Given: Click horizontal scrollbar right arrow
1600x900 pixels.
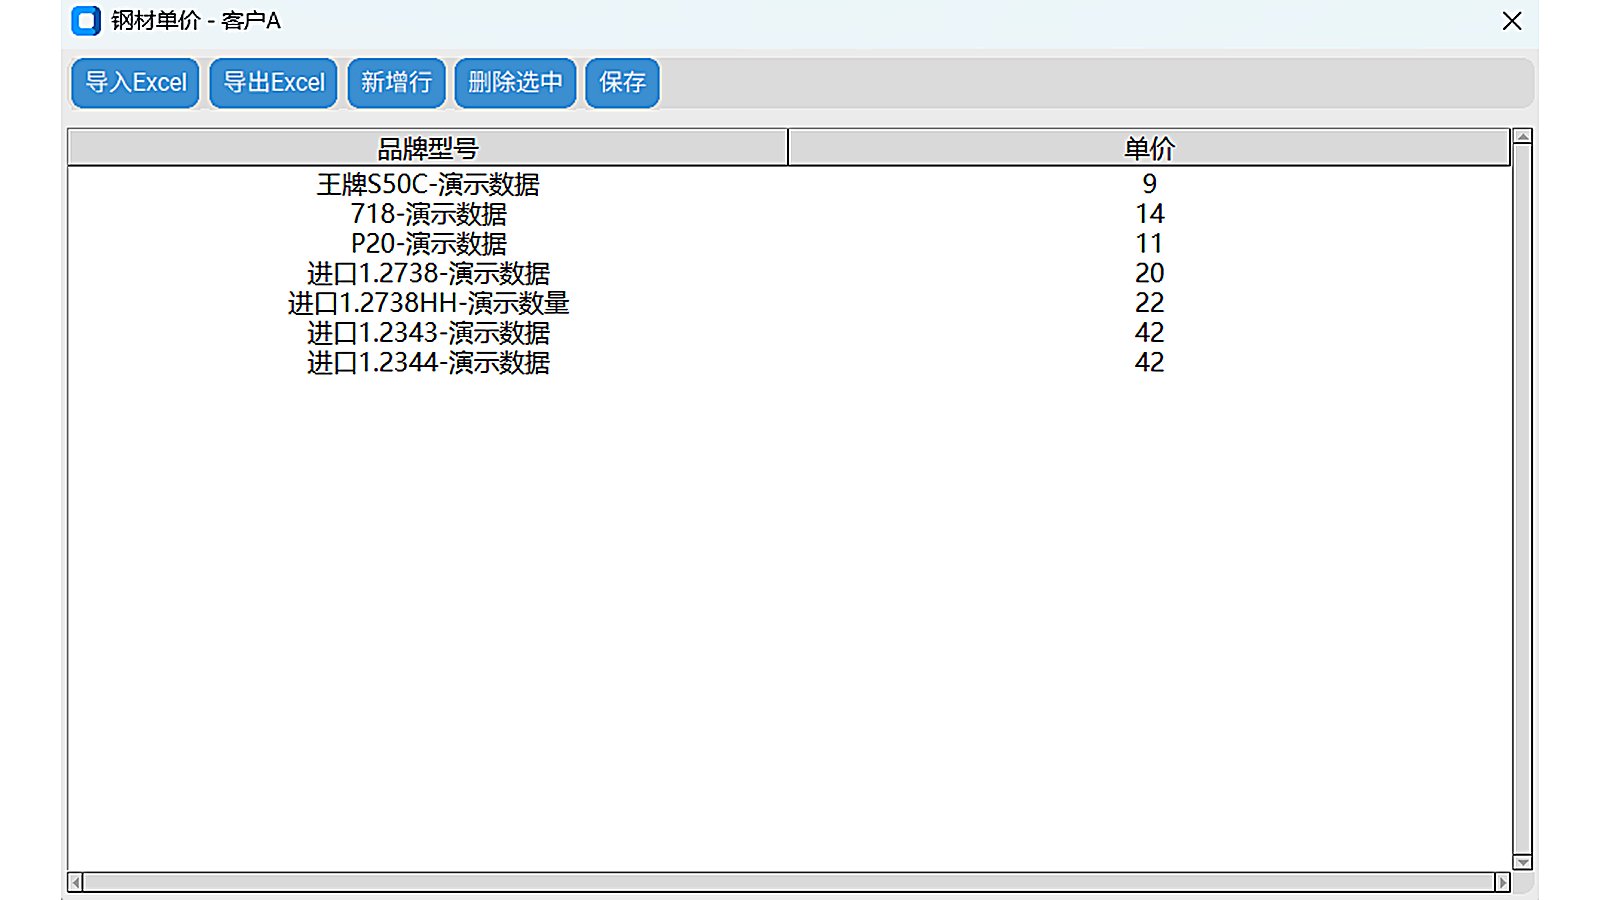Looking at the screenshot, I should pyautogui.click(x=1502, y=882).
